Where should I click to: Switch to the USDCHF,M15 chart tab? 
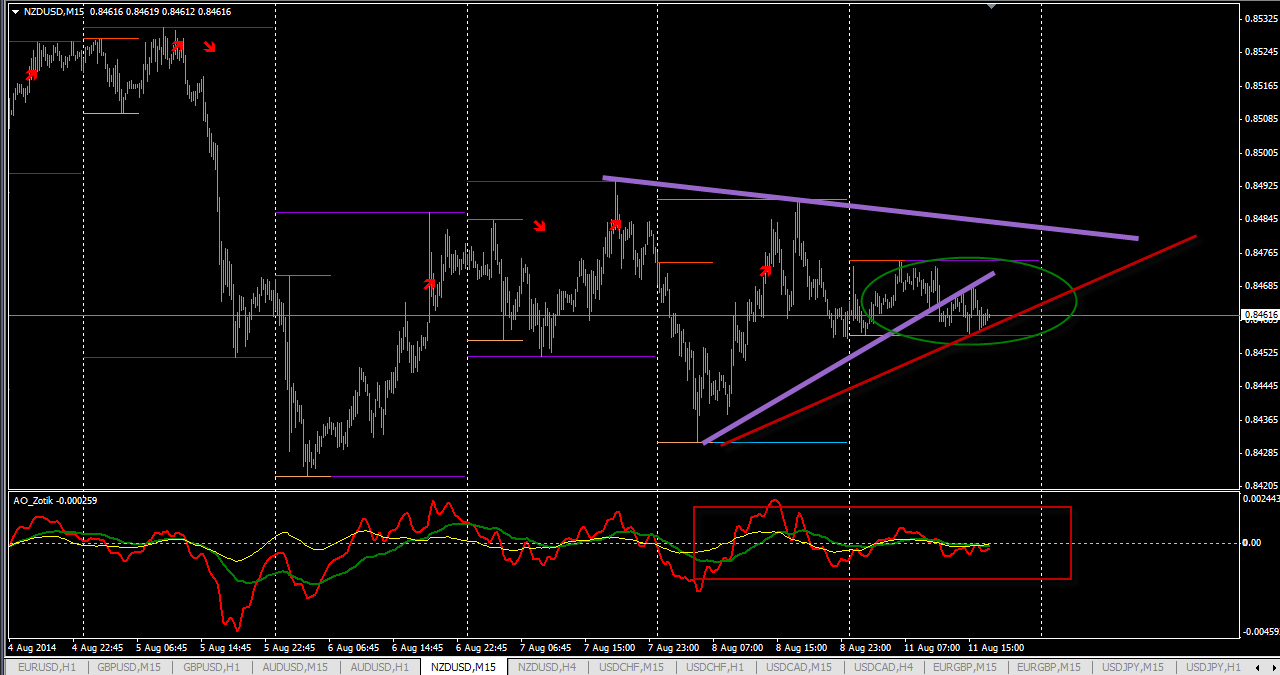(x=631, y=667)
